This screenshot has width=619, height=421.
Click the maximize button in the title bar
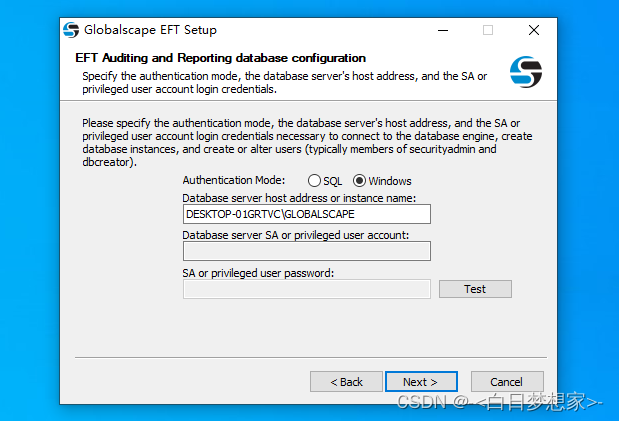488,30
